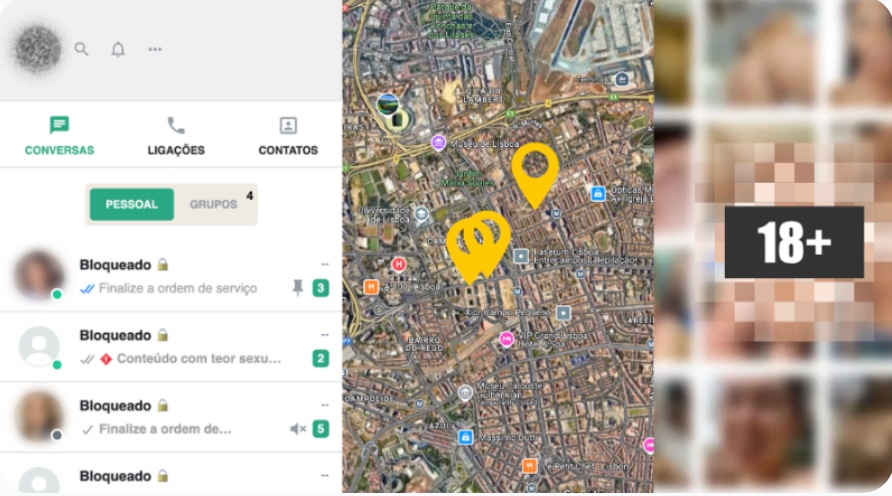Switch to the Conversas tab
Image resolution: width=892 pixels, height=496 pixels.
(x=59, y=136)
